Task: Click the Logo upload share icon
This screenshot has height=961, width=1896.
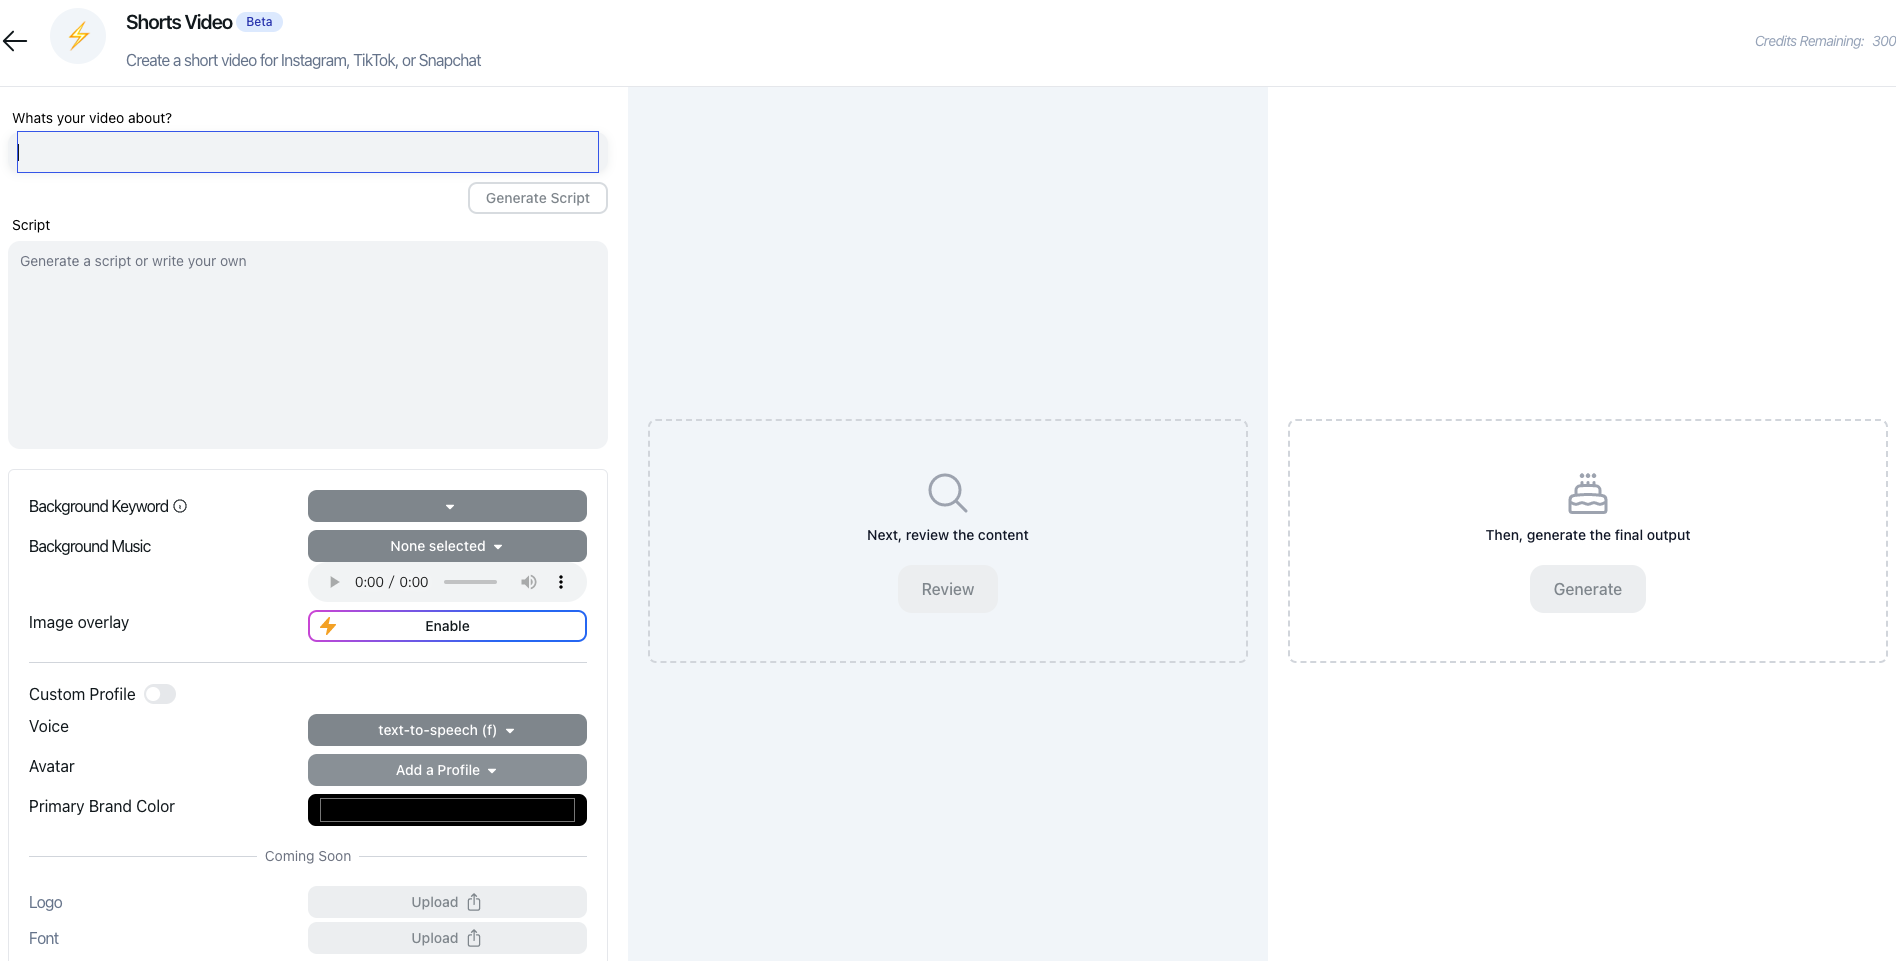Action: 474,902
